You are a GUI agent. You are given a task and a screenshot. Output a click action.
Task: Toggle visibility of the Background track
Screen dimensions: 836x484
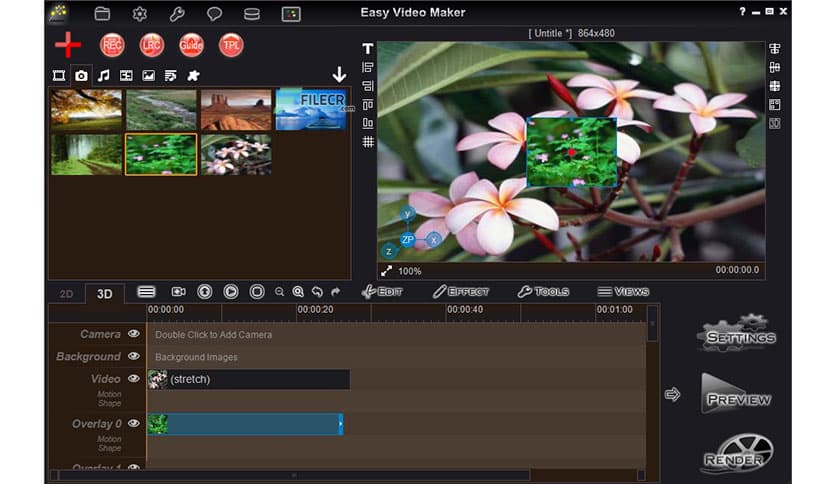click(134, 356)
